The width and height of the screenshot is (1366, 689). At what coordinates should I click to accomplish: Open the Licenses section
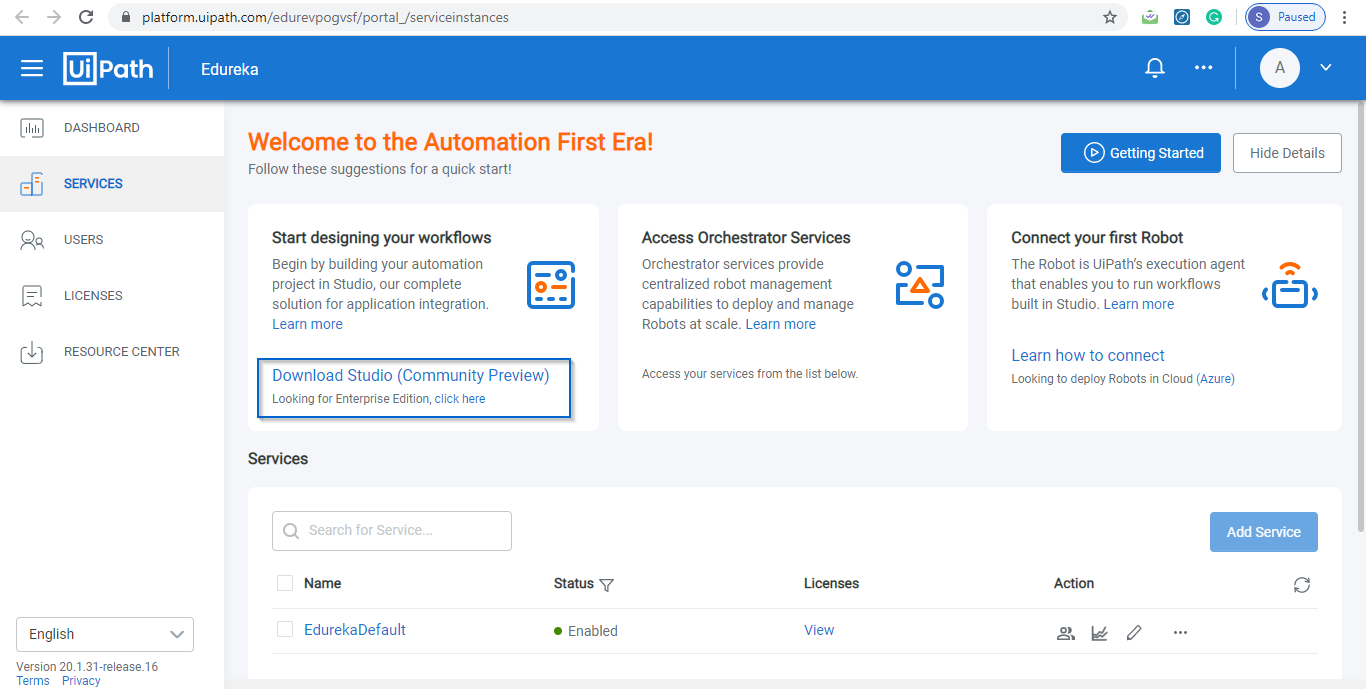point(112,296)
